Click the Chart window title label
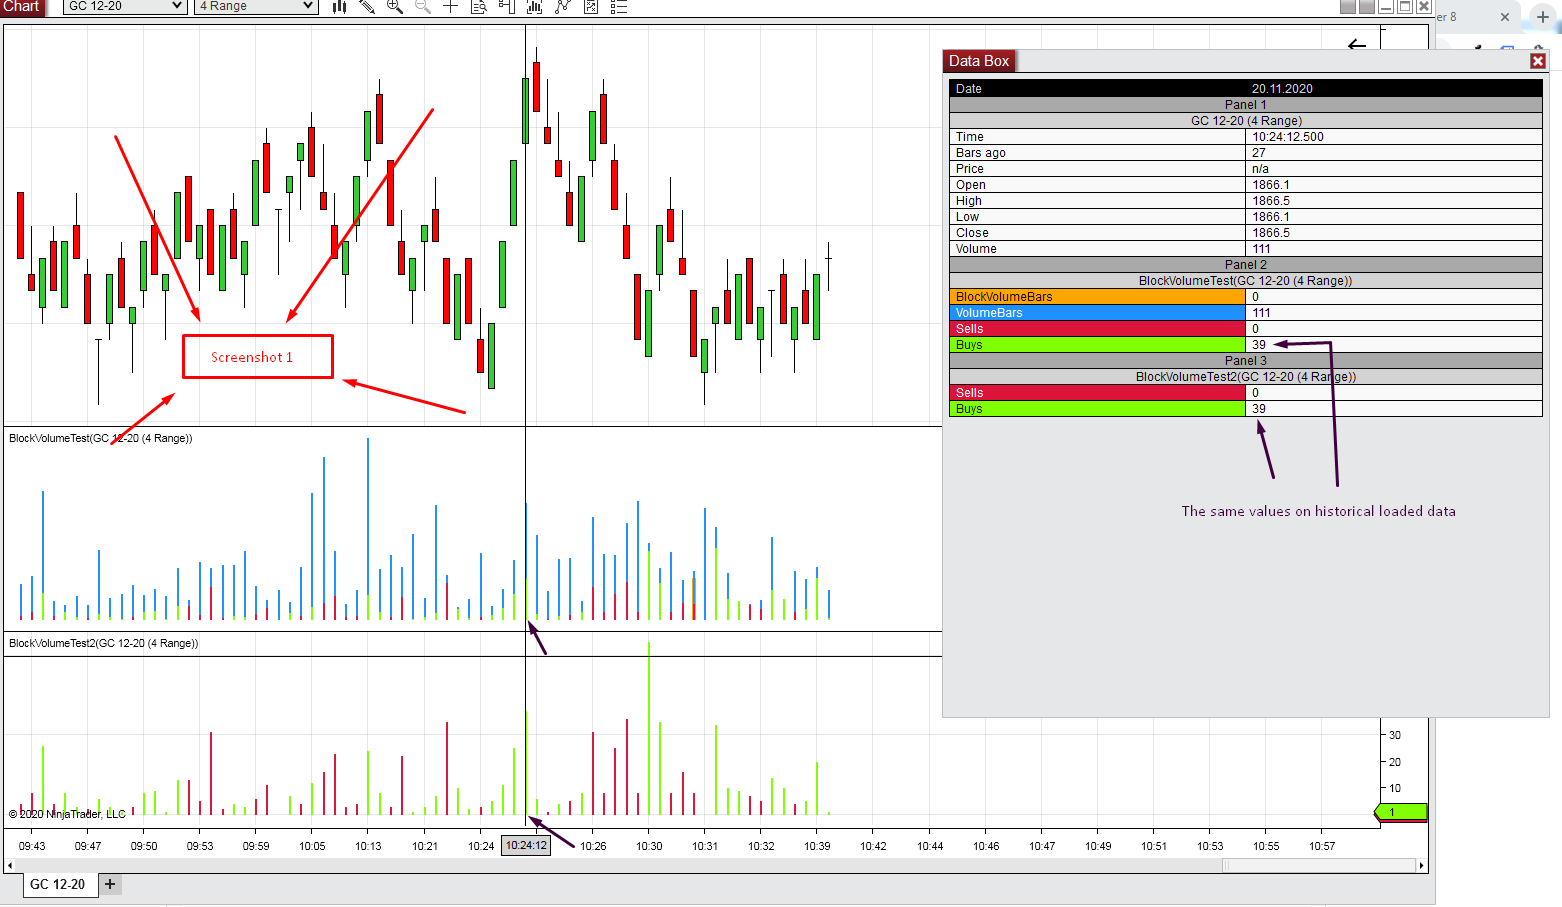The width and height of the screenshot is (1562, 907). [x=21, y=7]
